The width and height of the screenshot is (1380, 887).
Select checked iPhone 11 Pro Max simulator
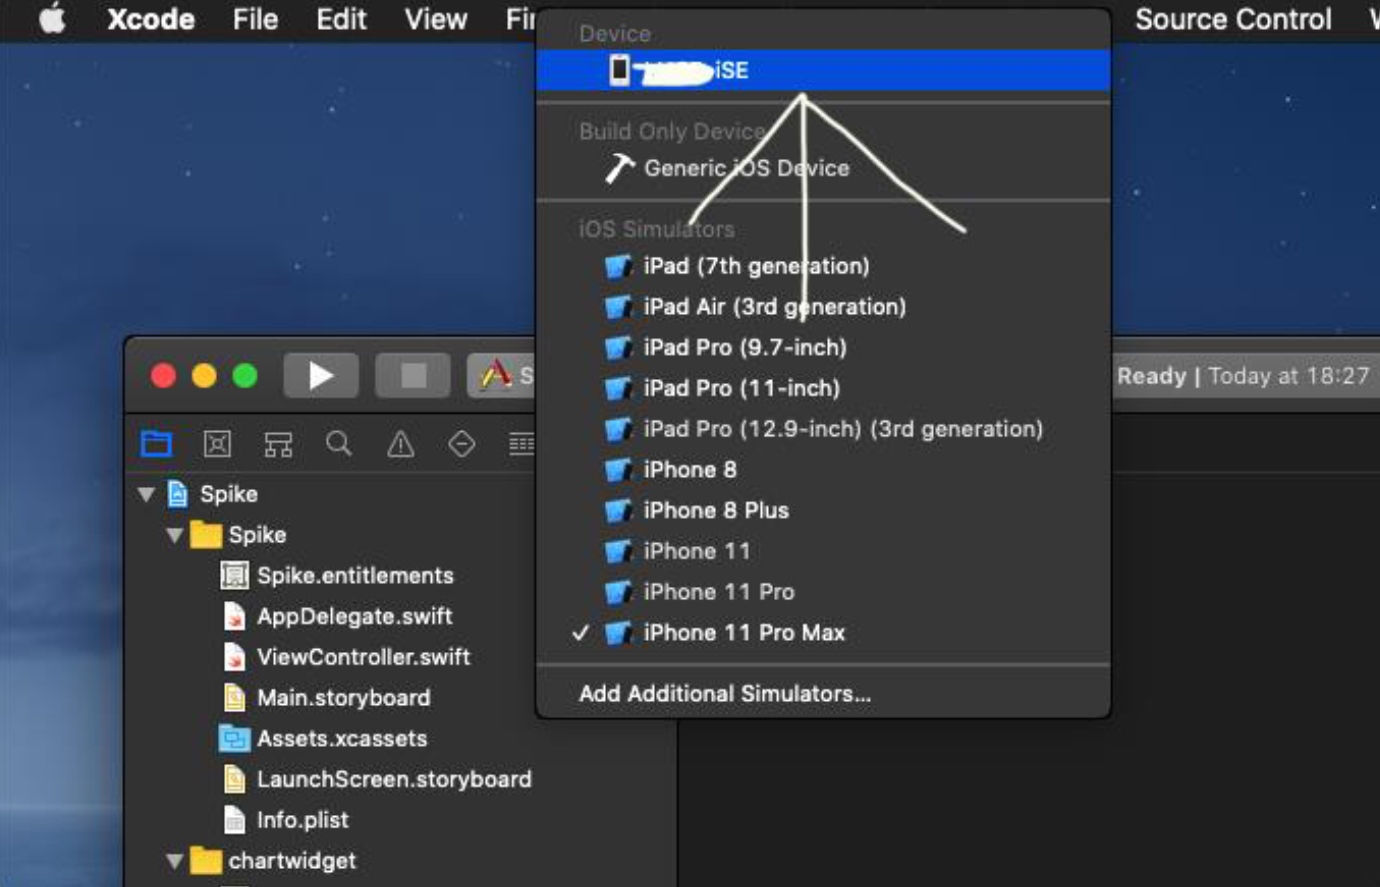[823, 633]
